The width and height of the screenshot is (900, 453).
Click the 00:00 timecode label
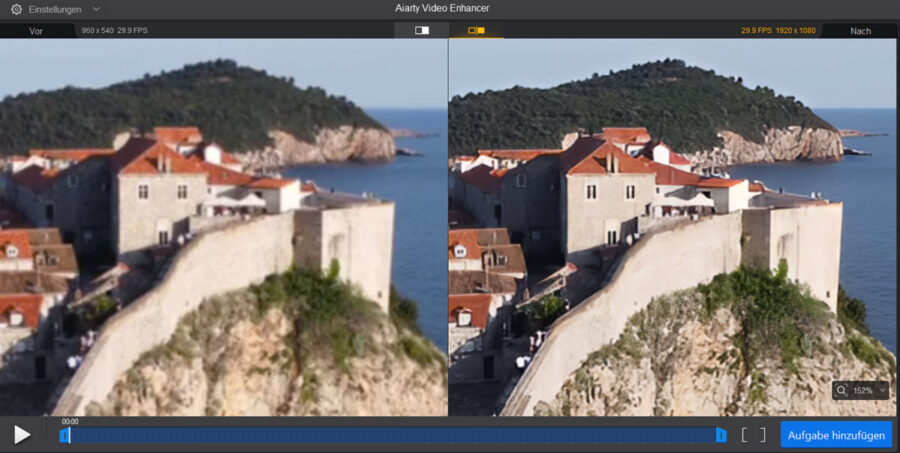70,421
